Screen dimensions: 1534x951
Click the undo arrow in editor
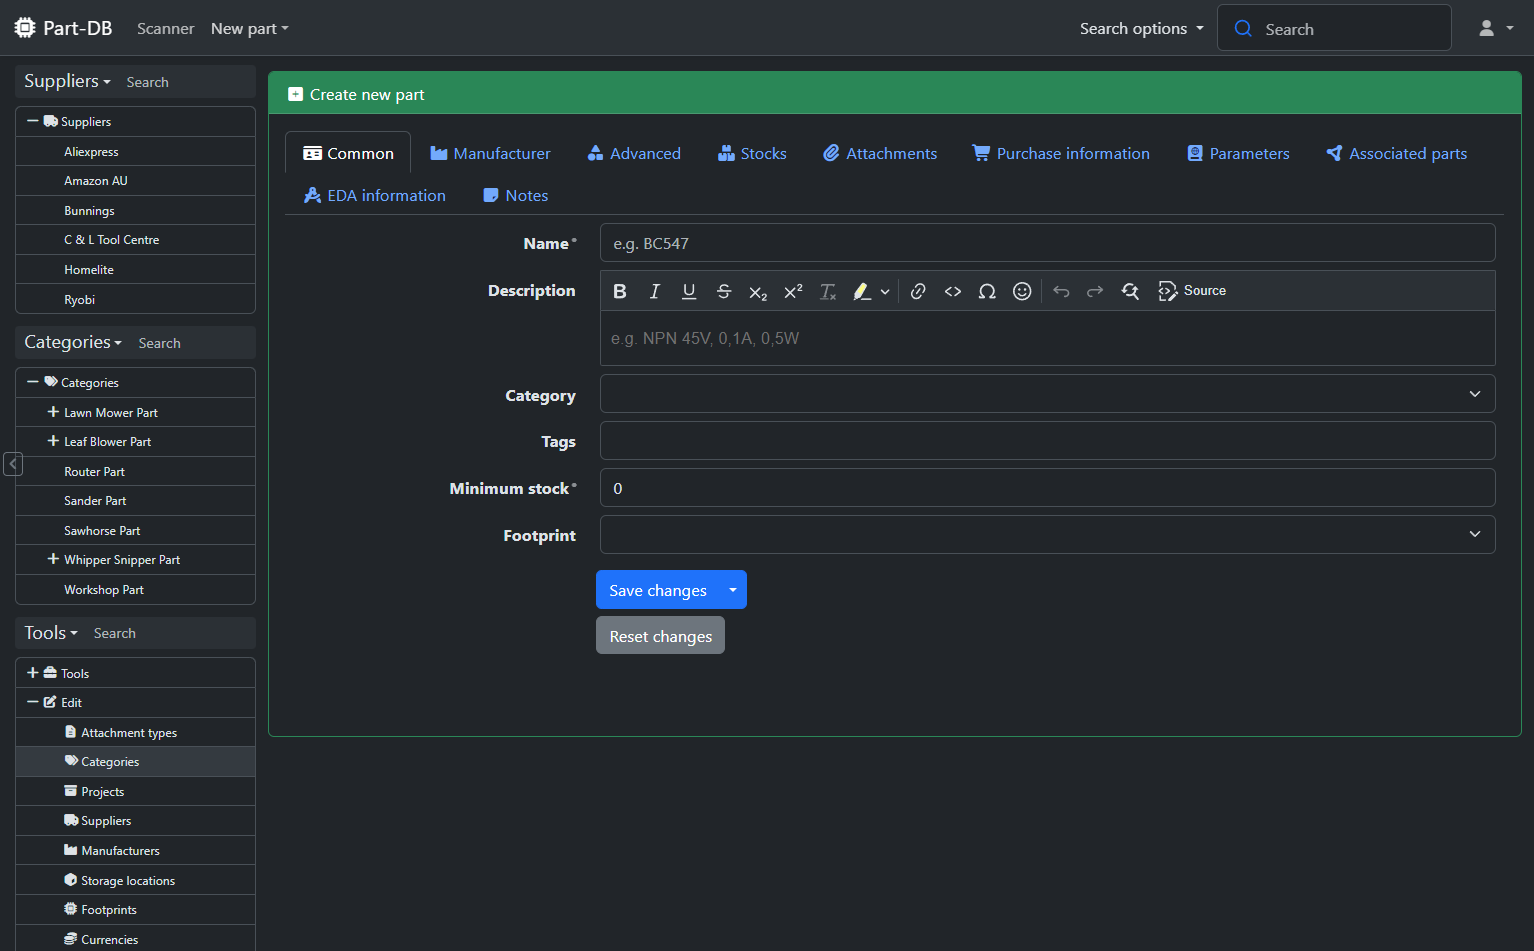pyautogui.click(x=1061, y=291)
